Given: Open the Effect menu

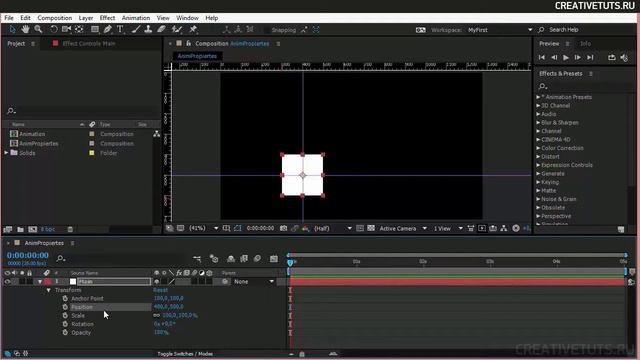Looking at the screenshot, I should coord(107,18).
